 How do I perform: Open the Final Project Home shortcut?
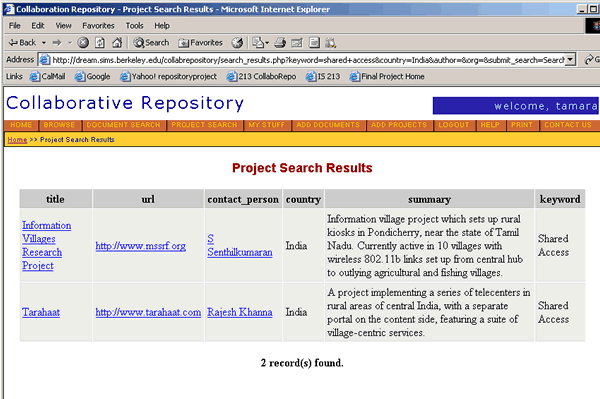tap(387, 77)
